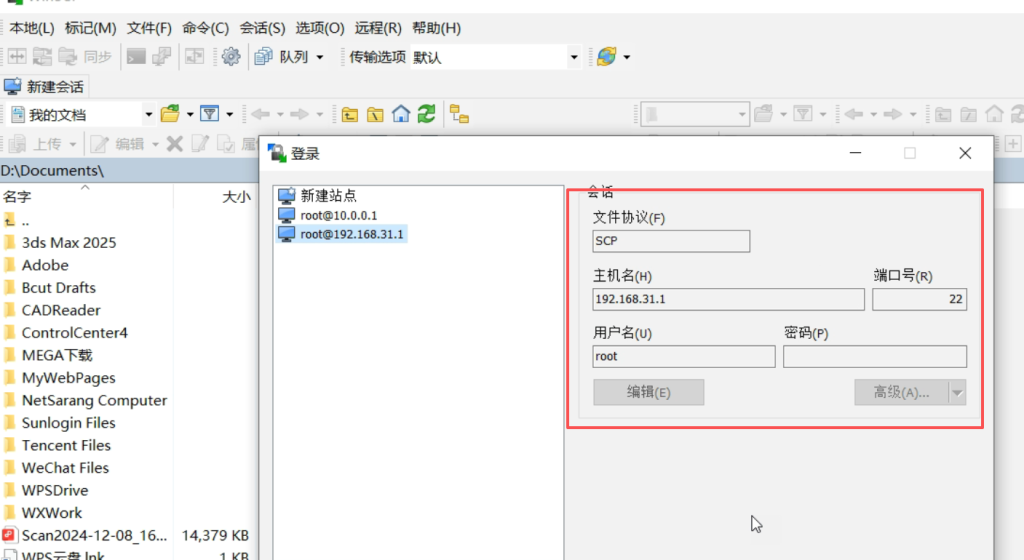Sort by the 名字 column header
Image resolution: width=1024 pixels, height=560 pixels.
pyautogui.click(x=85, y=196)
